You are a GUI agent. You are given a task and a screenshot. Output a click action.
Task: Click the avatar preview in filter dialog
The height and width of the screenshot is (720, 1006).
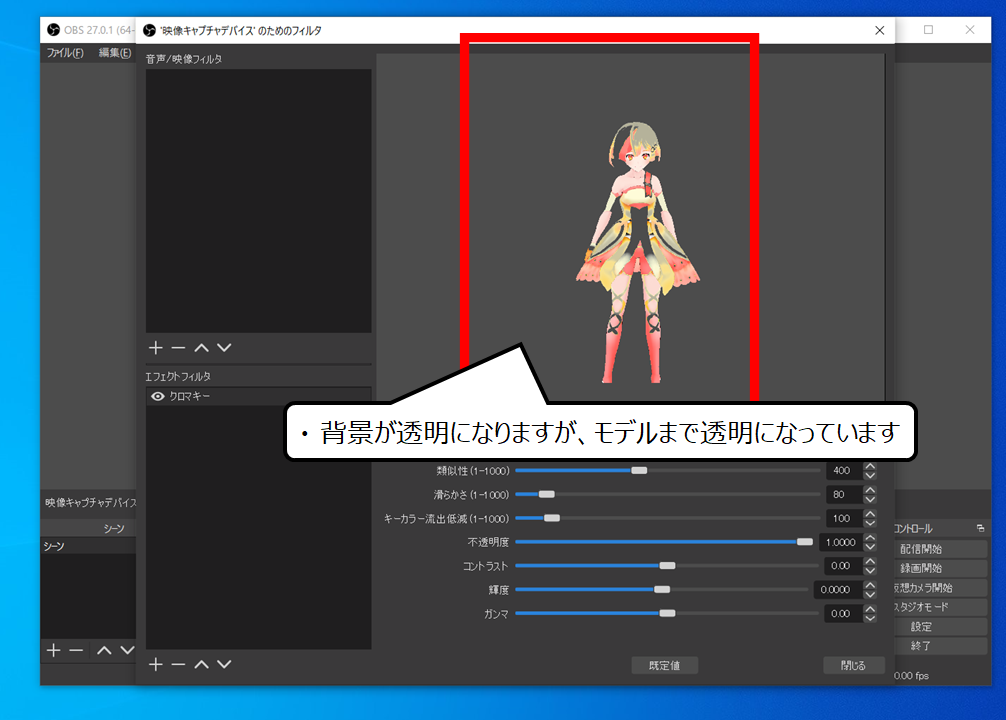(637, 252)
